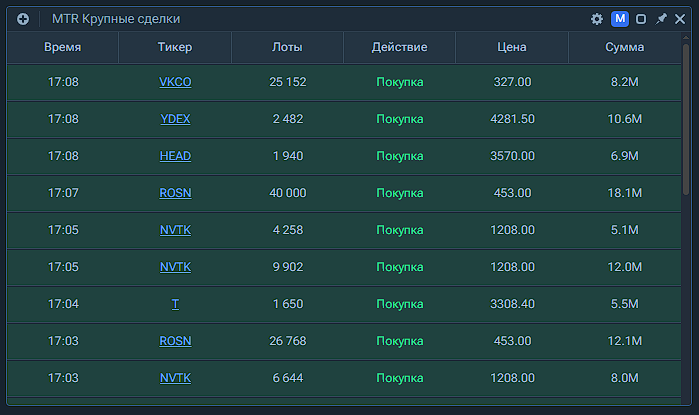Open the YDEX ticker link

[x=175, y=119]
